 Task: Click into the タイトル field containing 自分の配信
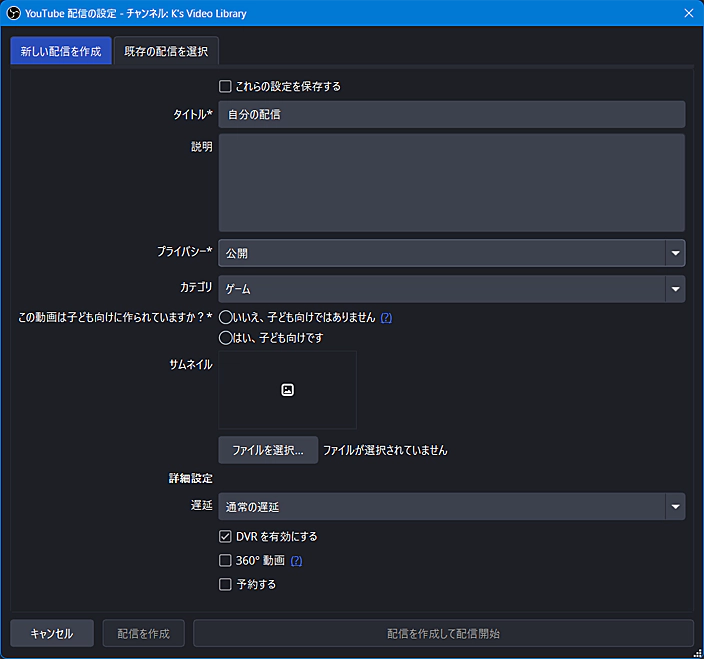coord(452,114)
